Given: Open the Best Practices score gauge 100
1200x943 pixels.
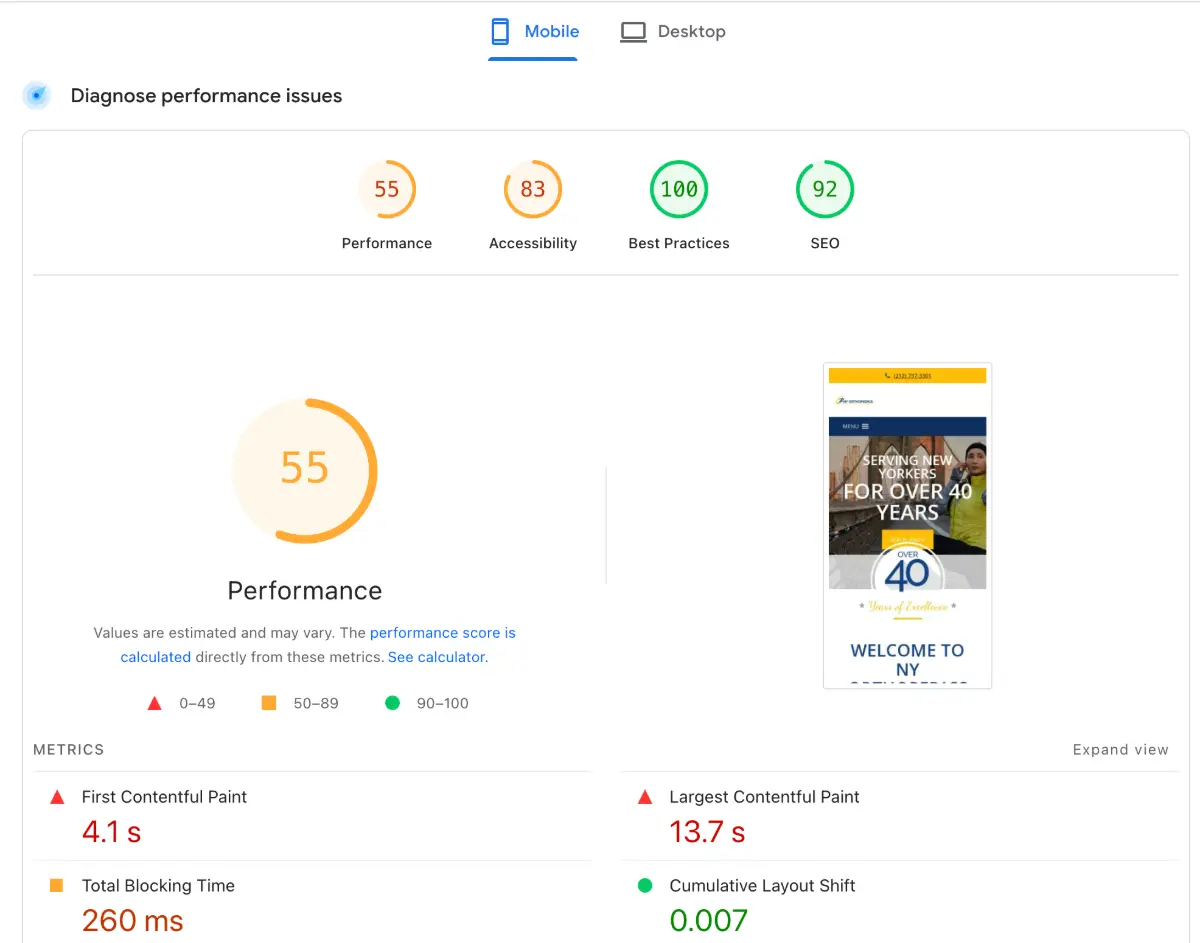Looking at the screenshot, I should click(679, 189).
